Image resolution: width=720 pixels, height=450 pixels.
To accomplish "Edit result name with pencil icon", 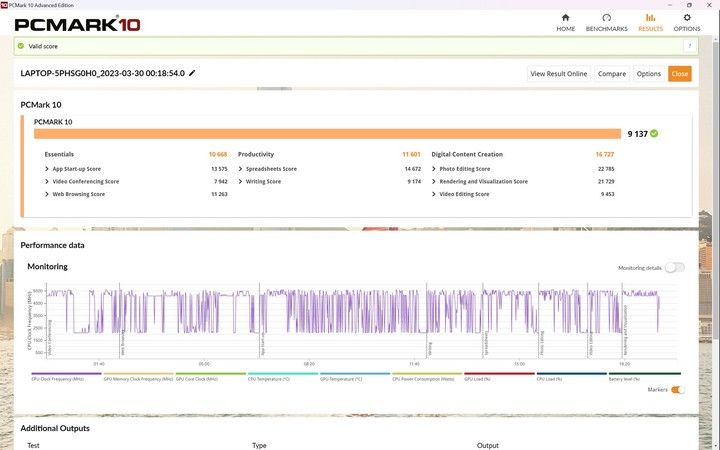I will pos(192,73).
